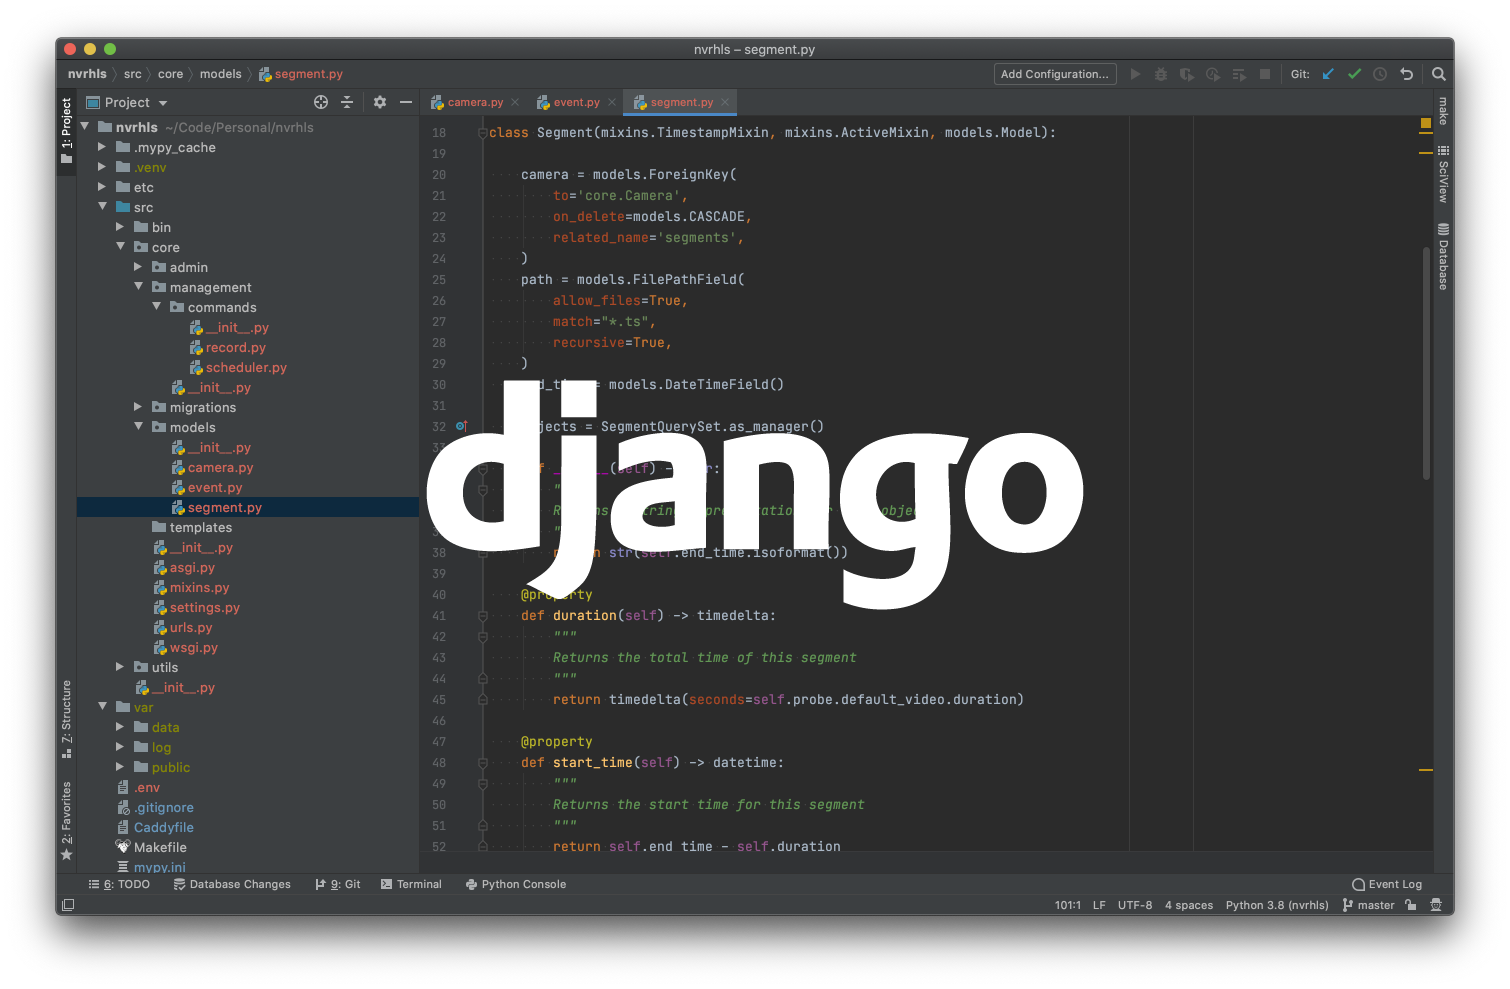Viewport: 1510px width, 989px height.
Task: Toggle the Database tool window
Action: point(1443,257)
